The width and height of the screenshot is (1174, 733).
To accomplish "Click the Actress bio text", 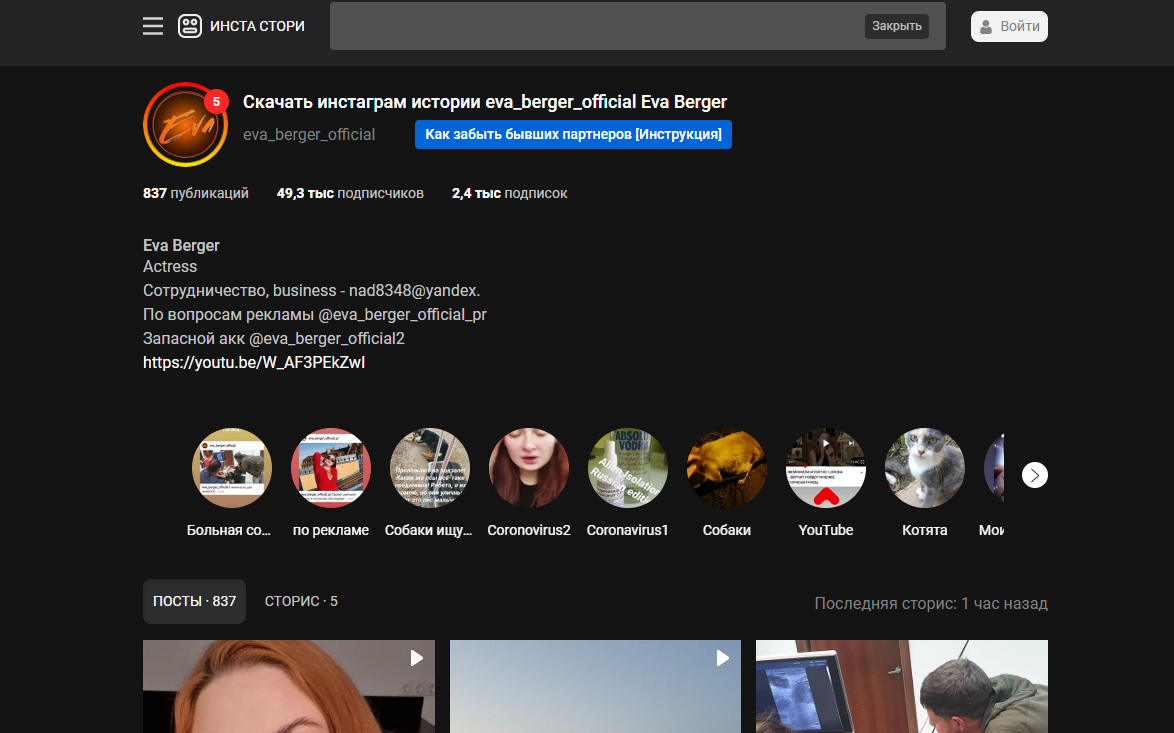I will [x=170, y=267].
